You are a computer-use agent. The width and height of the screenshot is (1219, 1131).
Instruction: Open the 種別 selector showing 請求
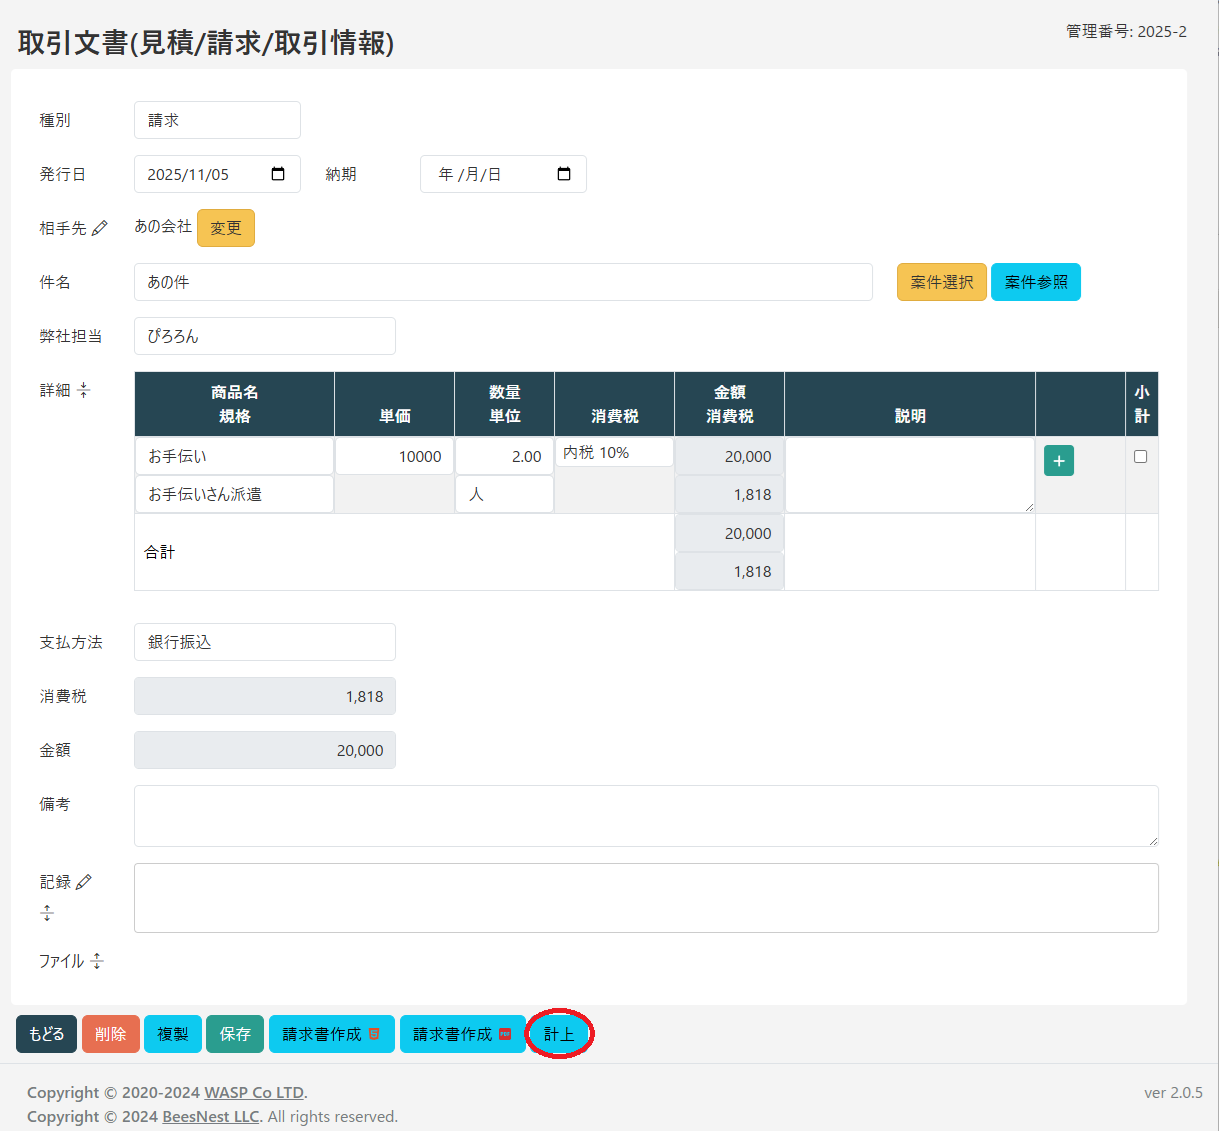coord(217,120)
